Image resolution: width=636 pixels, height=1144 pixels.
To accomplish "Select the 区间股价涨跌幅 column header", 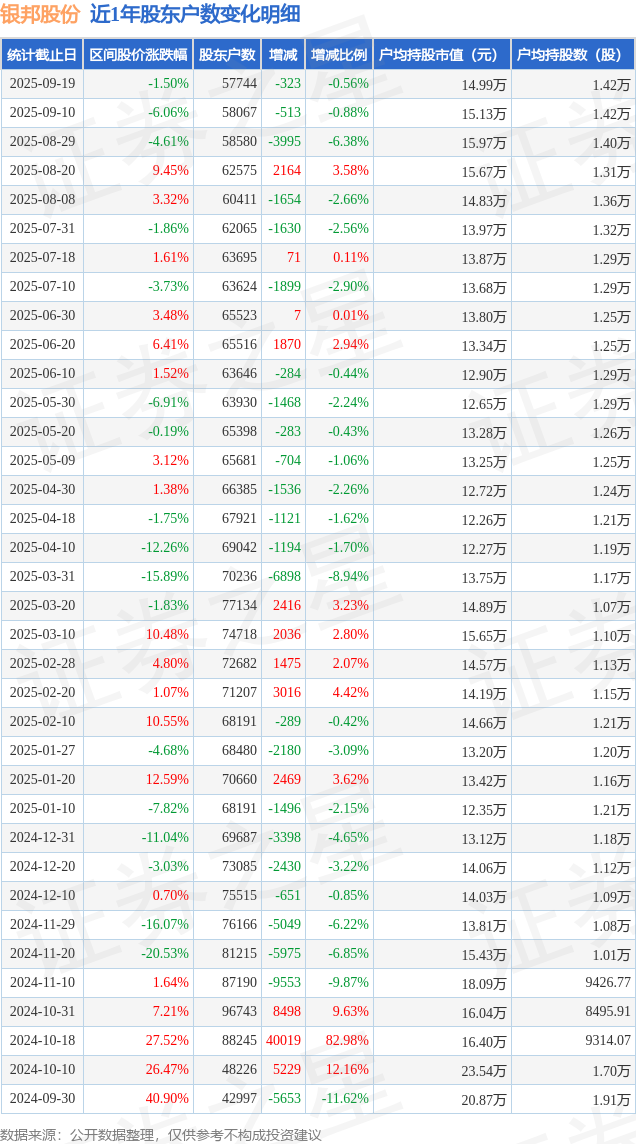I will pyautogui.click(x=138, y=55).
